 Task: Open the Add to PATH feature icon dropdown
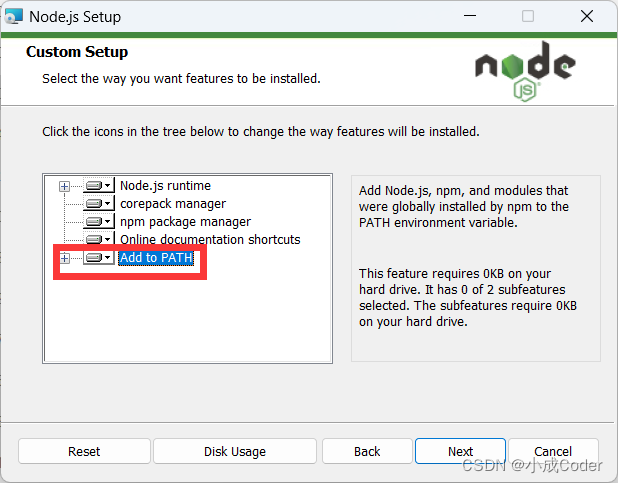tap(98, 258)
